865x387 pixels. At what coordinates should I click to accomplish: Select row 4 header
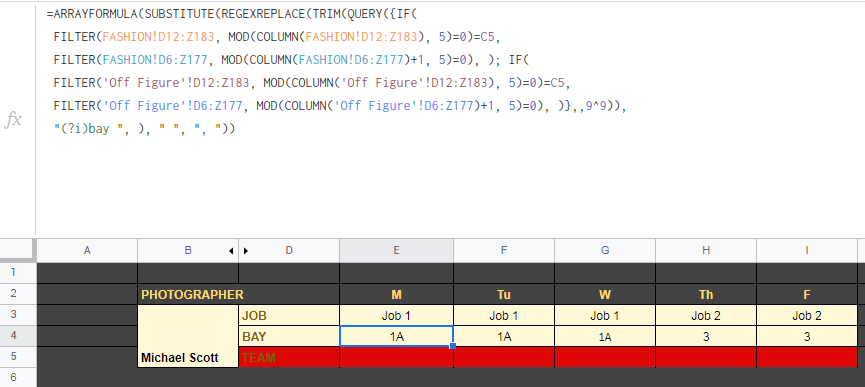pyautogui.click(x=18, y=336)
